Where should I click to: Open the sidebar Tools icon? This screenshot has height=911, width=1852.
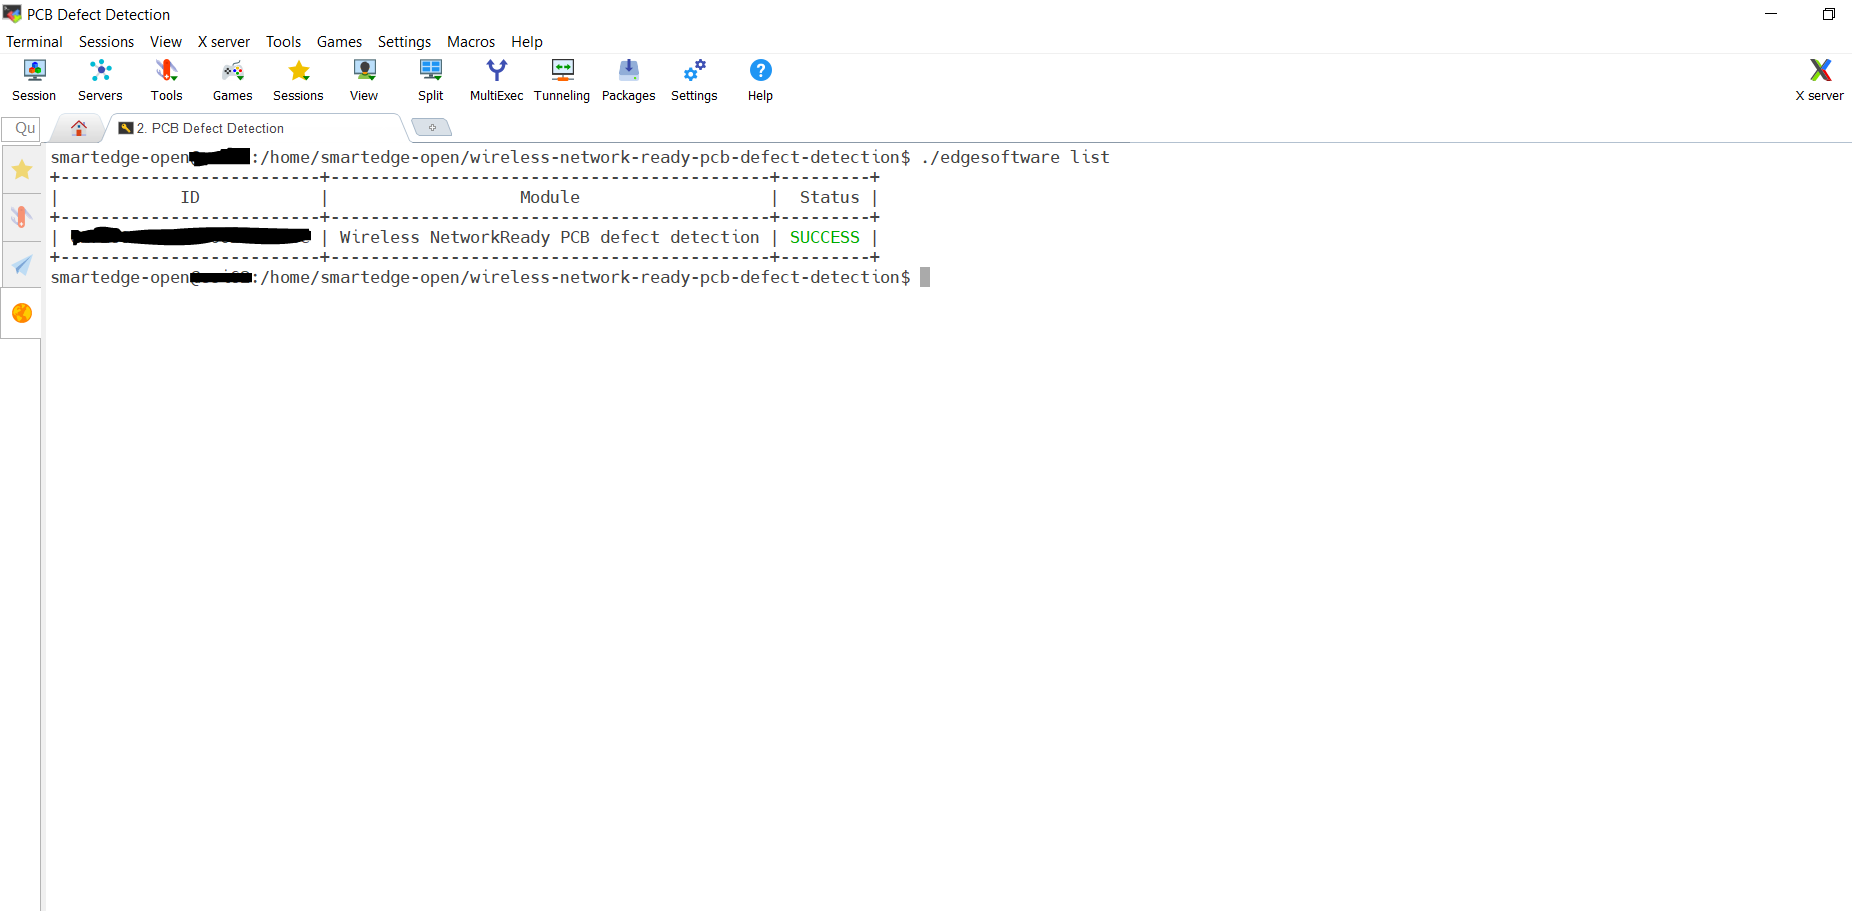click(x=22, y=217)
